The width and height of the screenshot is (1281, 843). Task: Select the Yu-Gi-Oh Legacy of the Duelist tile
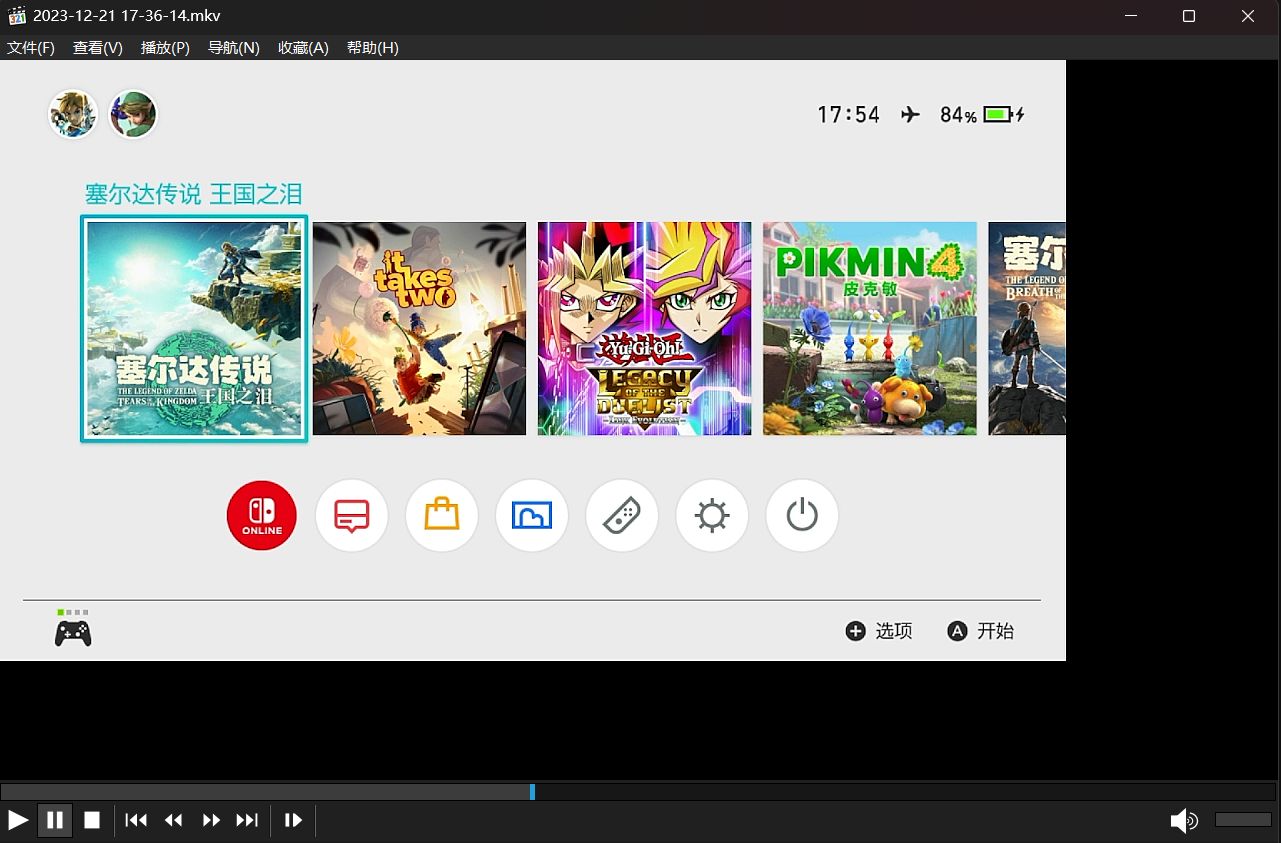644,328
